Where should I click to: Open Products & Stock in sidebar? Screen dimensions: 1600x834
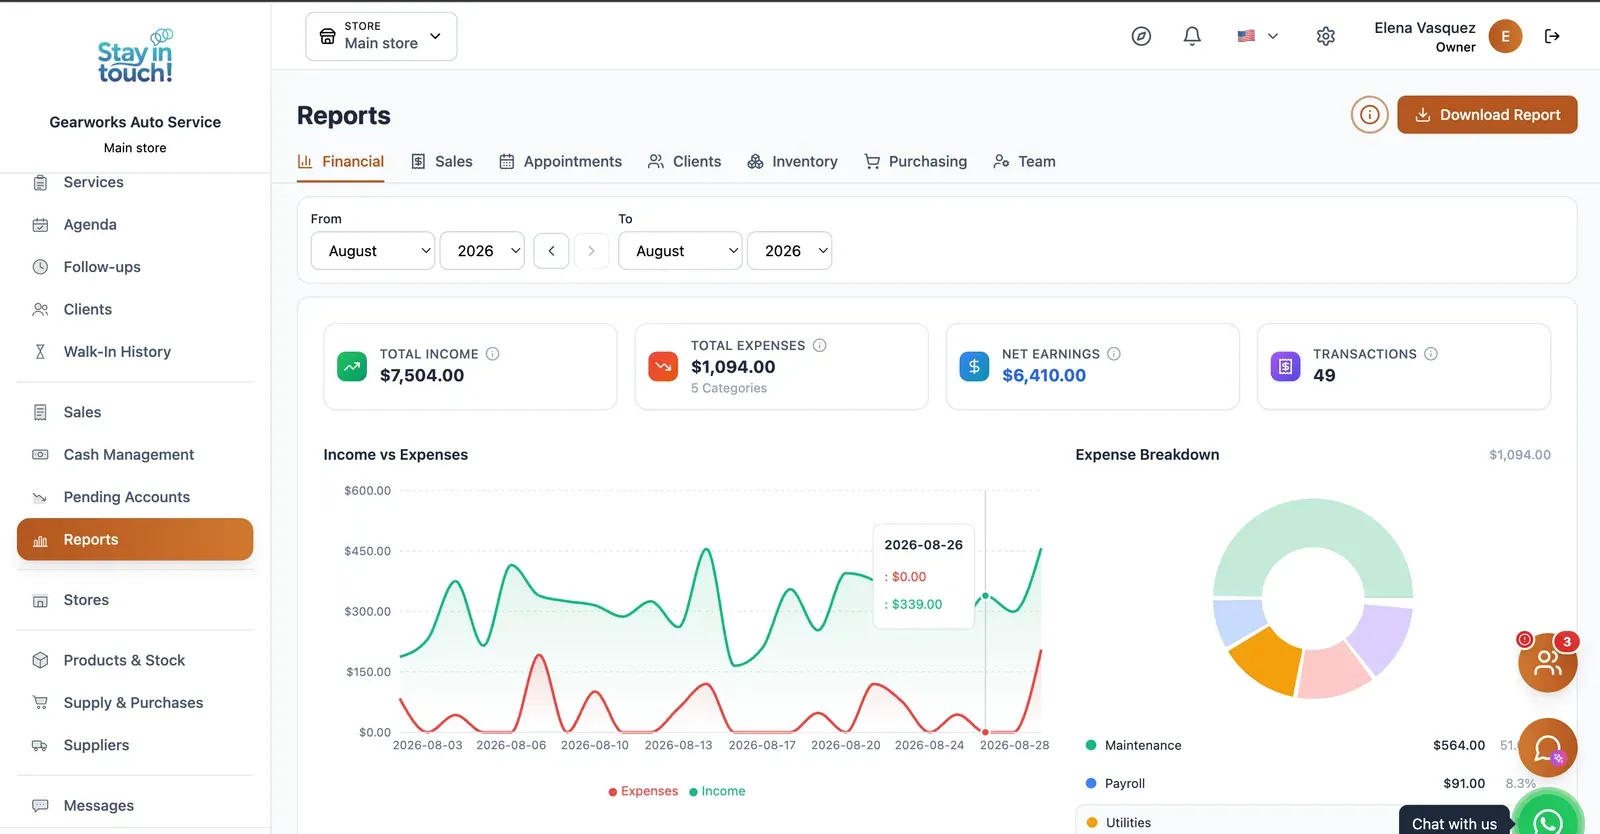pos(135,660)
